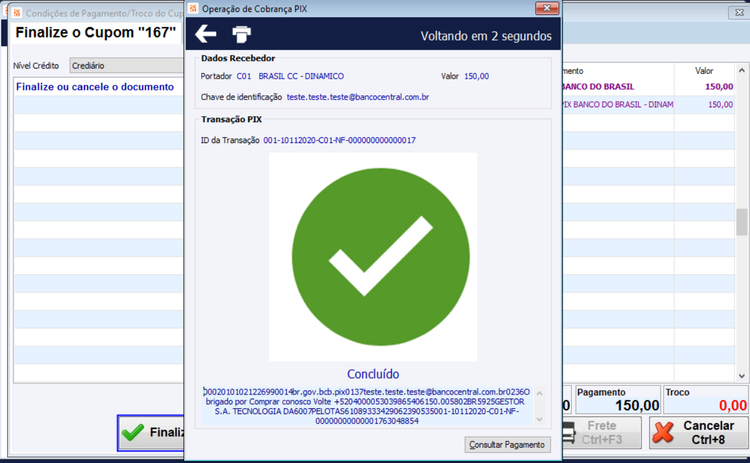
Task: Select the key teste.teste.teste@bancocentral.com.br
Action: [358, 97]
